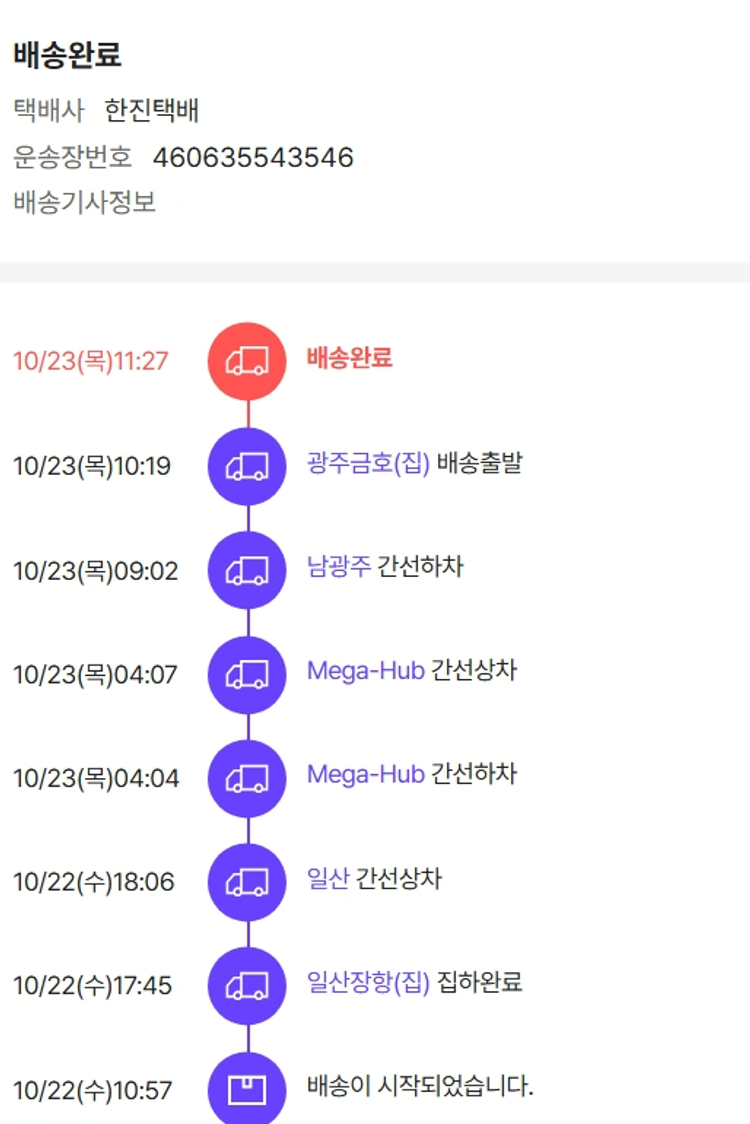The image size is (750, 1124).
Task: Click truck icon beside 일산 간선상차
Action: 247,882
